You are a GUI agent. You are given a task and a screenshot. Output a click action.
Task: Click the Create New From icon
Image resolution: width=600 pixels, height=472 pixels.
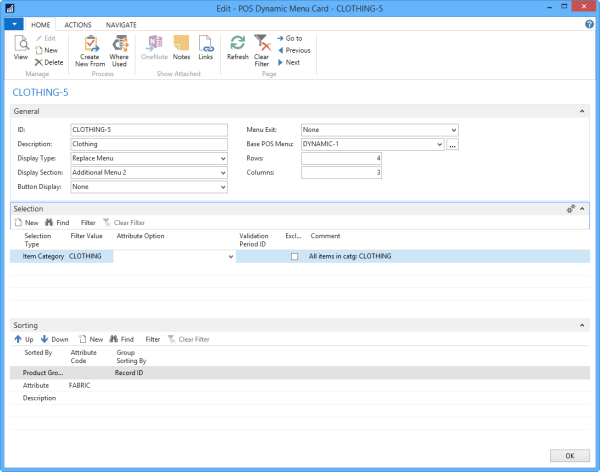click(91, 46)
